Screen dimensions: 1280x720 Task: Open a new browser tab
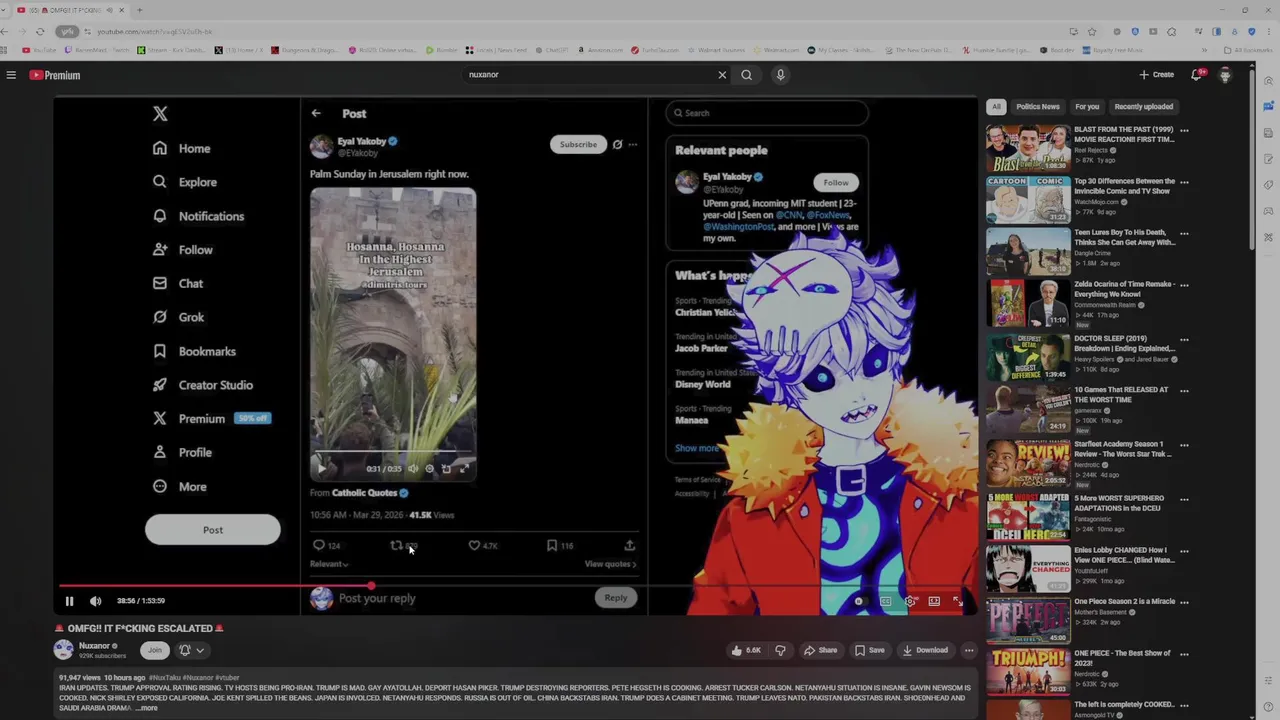tap(139, 10)
